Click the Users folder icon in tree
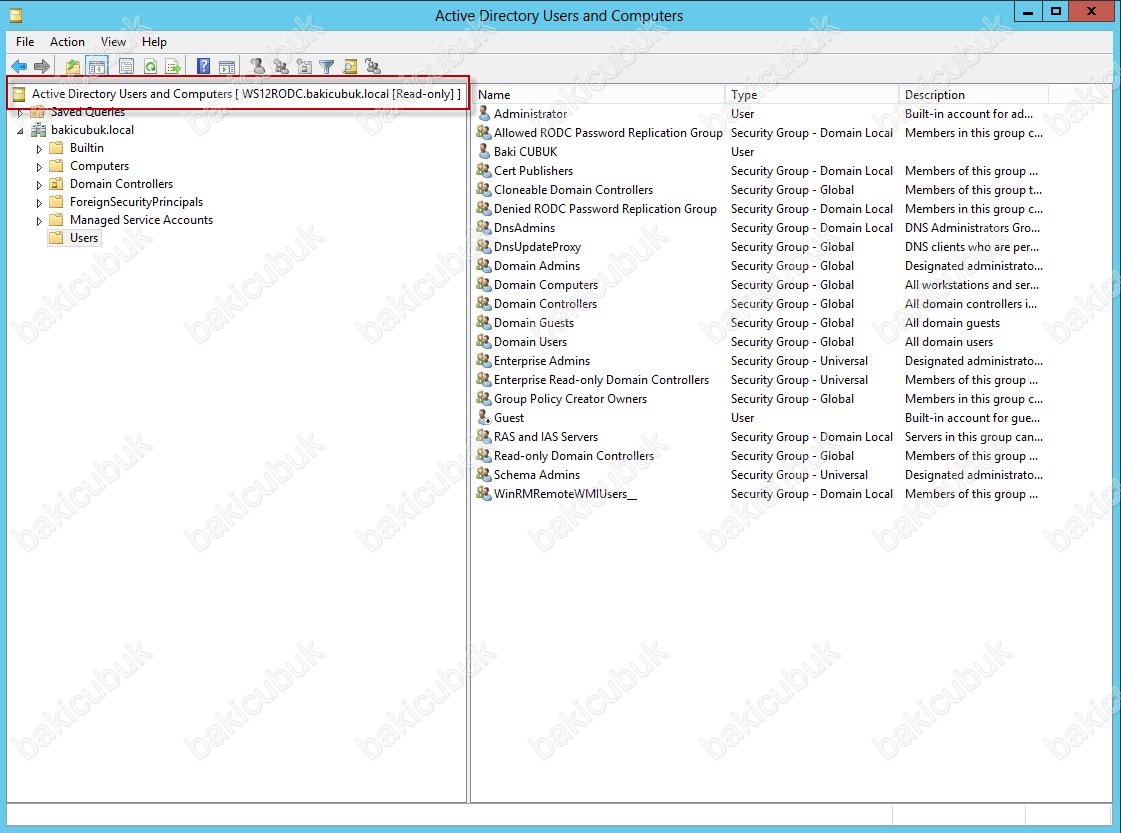Screen dimensions: 1121x833 pos(56,237)
